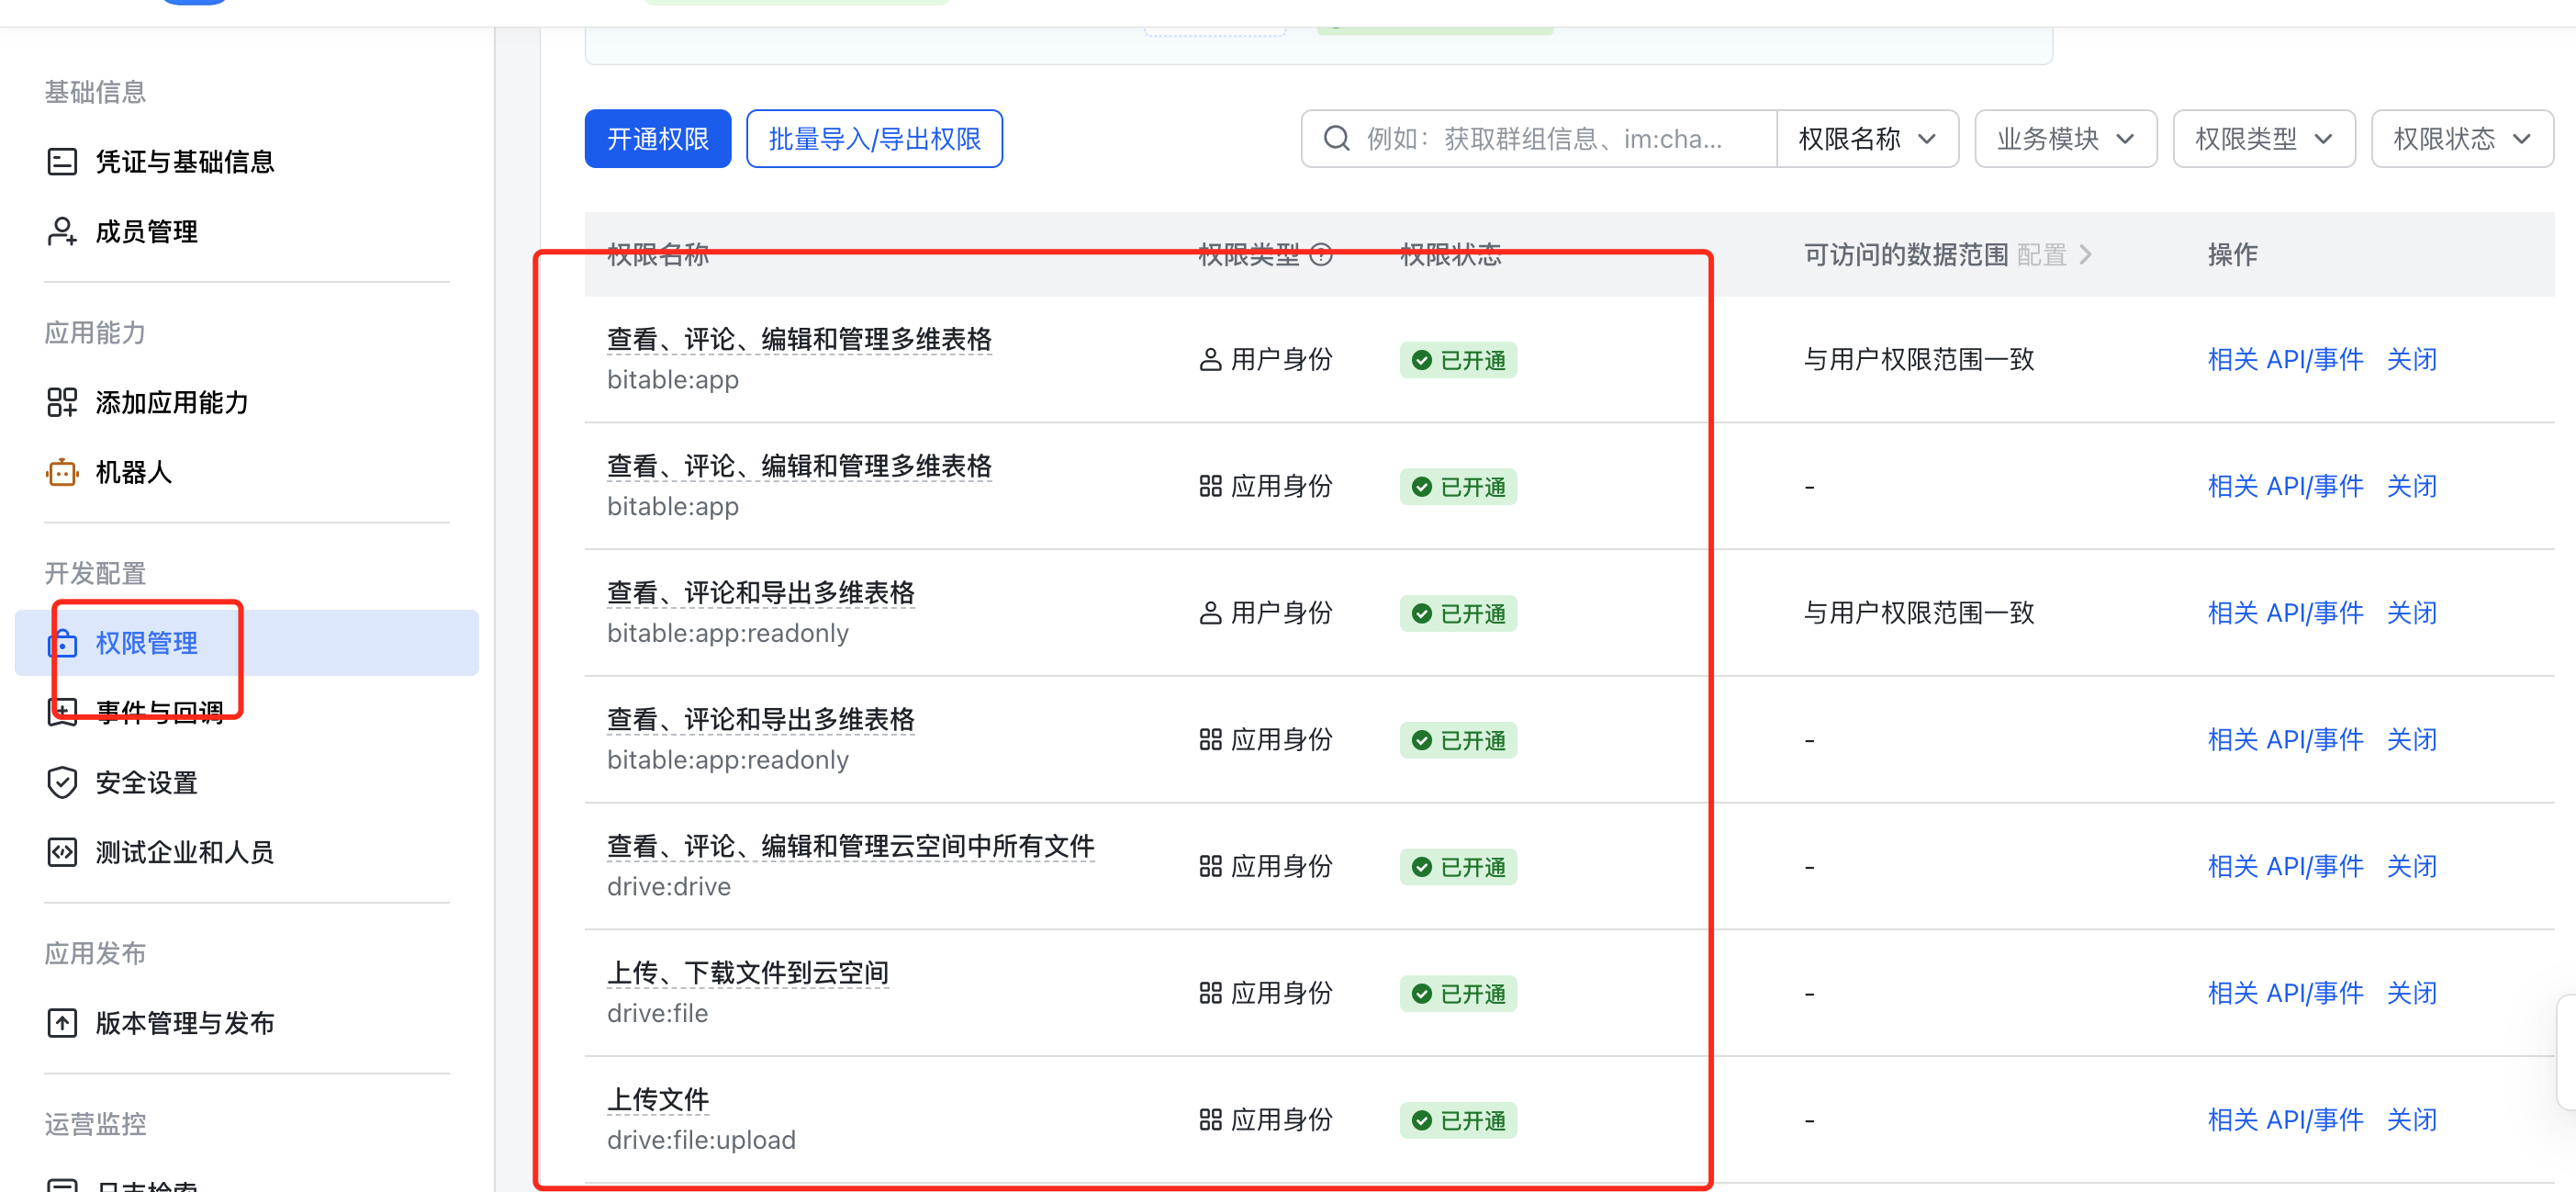This screenshot has height=1192, width=2576.
Task: Open 相关 API/事件 for drive:drive row
Action: (x=2285, y=866)
